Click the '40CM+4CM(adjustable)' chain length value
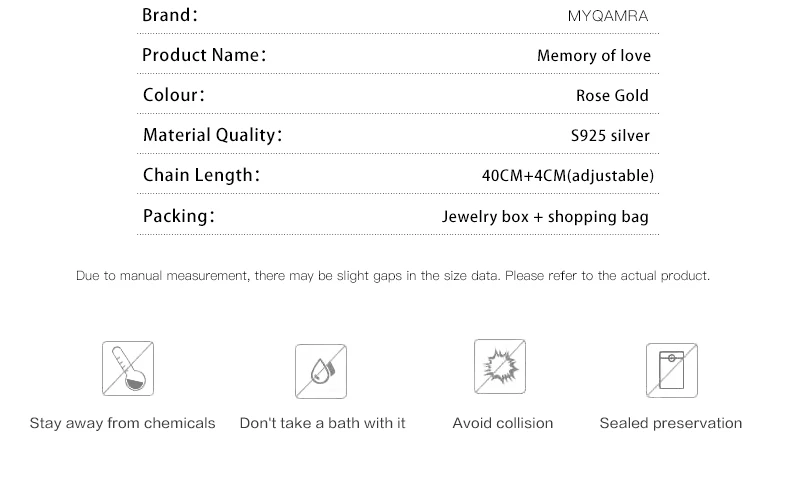The height and width of the screenshot is (483, 790). pyautogui.click(x=568, y=175)
